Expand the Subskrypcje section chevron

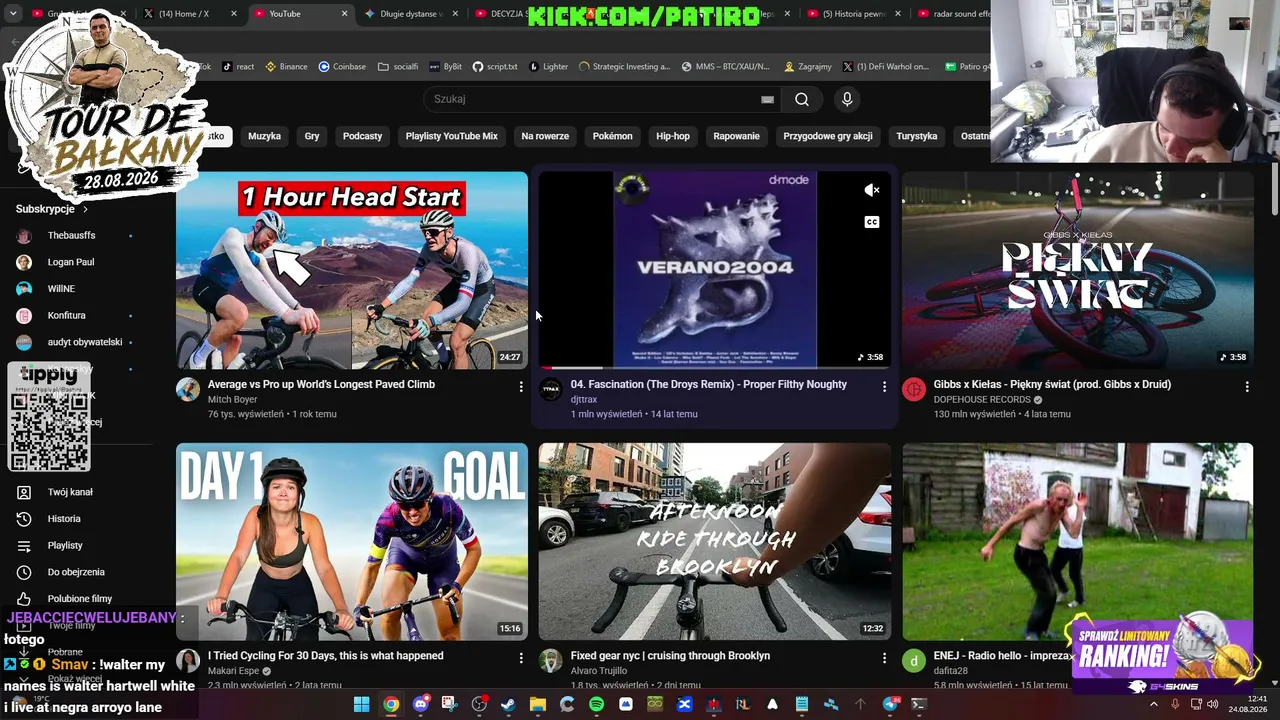click(85, 209)
